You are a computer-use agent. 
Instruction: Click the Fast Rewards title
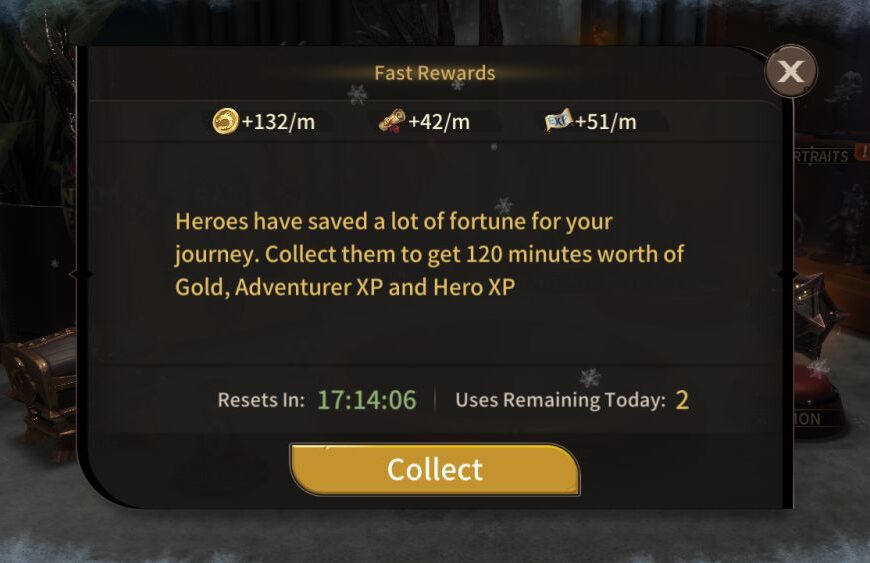click(x=434, y=73)
